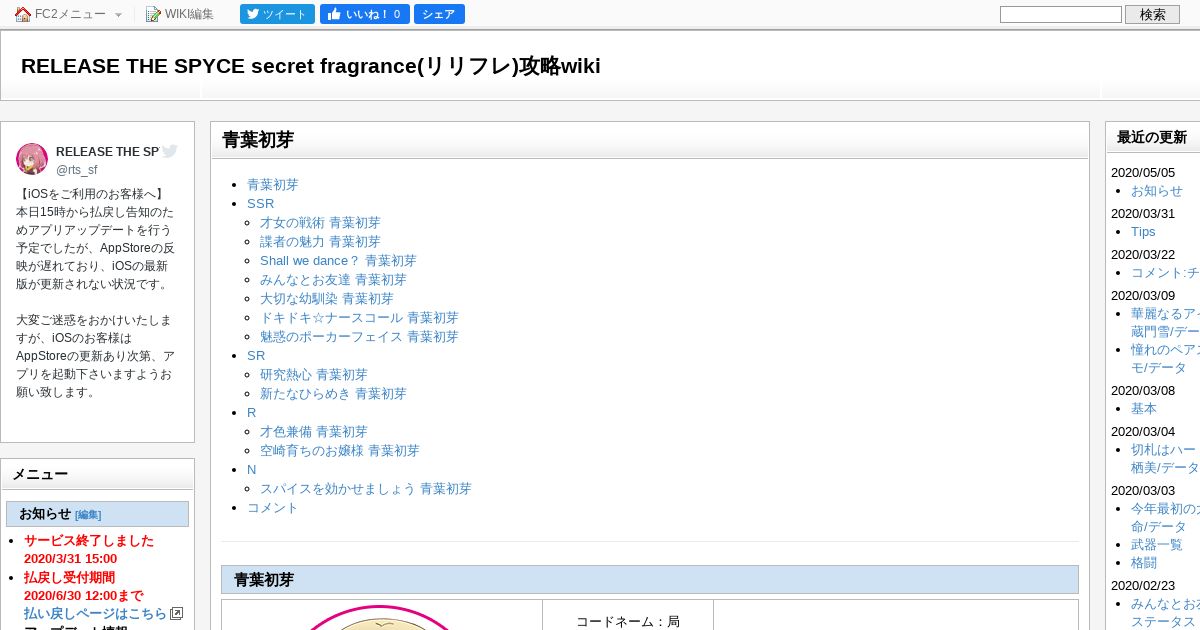Image resolution: width=1200 pixels, height=630 pixels.
Task: Open 武器一覧 in recent updates
Action: (1157, 545)
